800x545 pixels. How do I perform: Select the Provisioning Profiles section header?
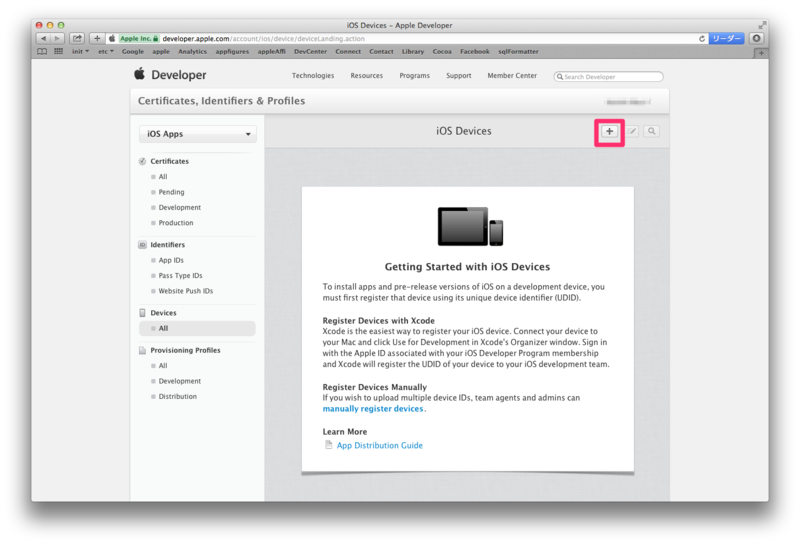185,350
